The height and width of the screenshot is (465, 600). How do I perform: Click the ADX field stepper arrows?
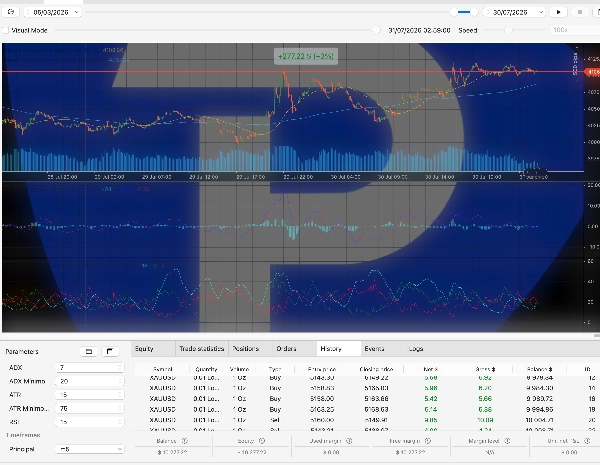click(120, 368)
